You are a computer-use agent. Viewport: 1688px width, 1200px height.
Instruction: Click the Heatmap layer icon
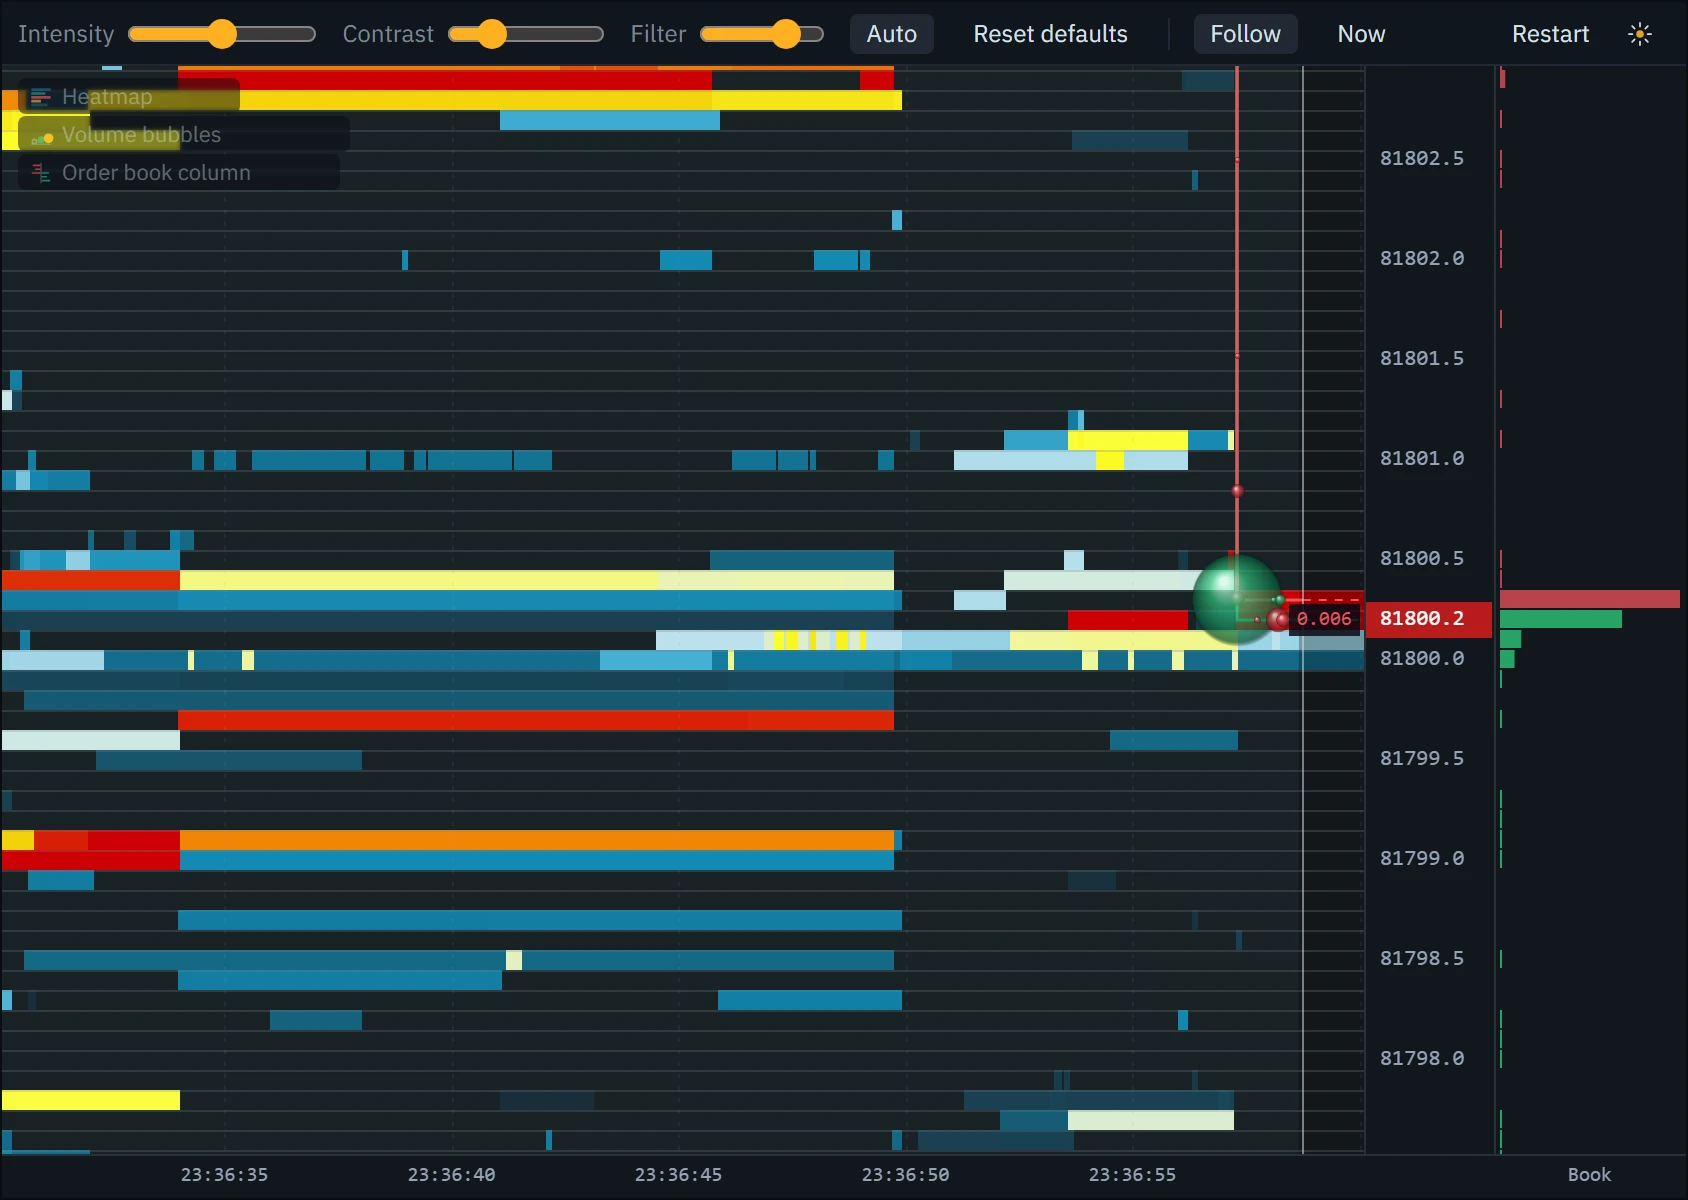(41, 97)
